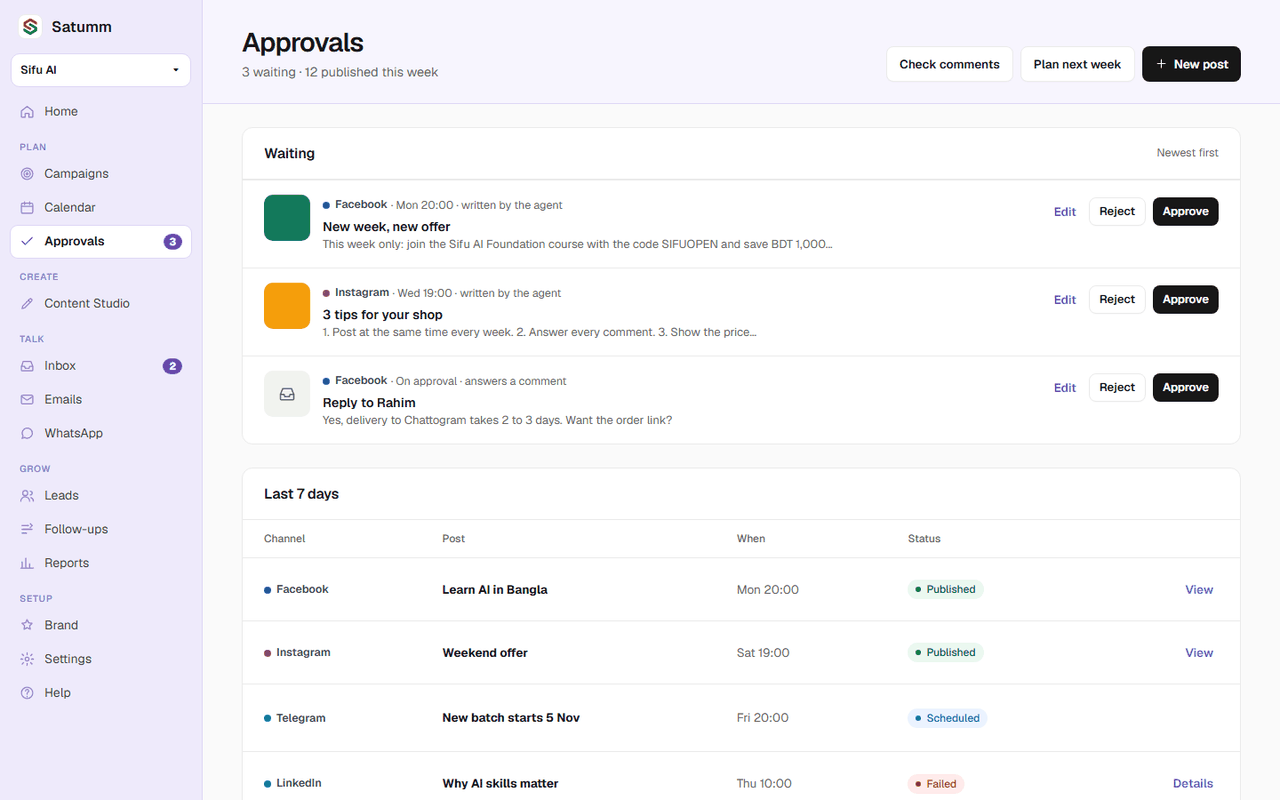This screenshot has height=800, width=1280.
Task: Click the Emails envelope icon
Action: click(x=27, y=400)
